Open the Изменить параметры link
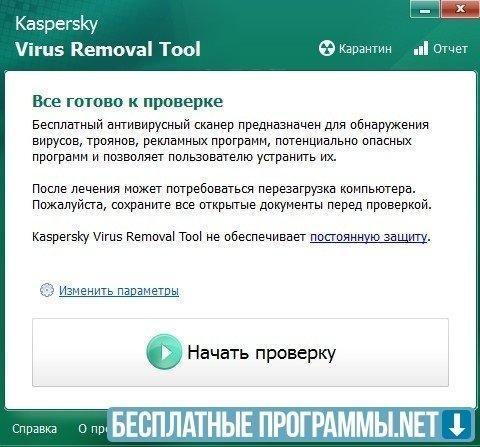This screenshot has height=447, width=480. click(119, 291)
